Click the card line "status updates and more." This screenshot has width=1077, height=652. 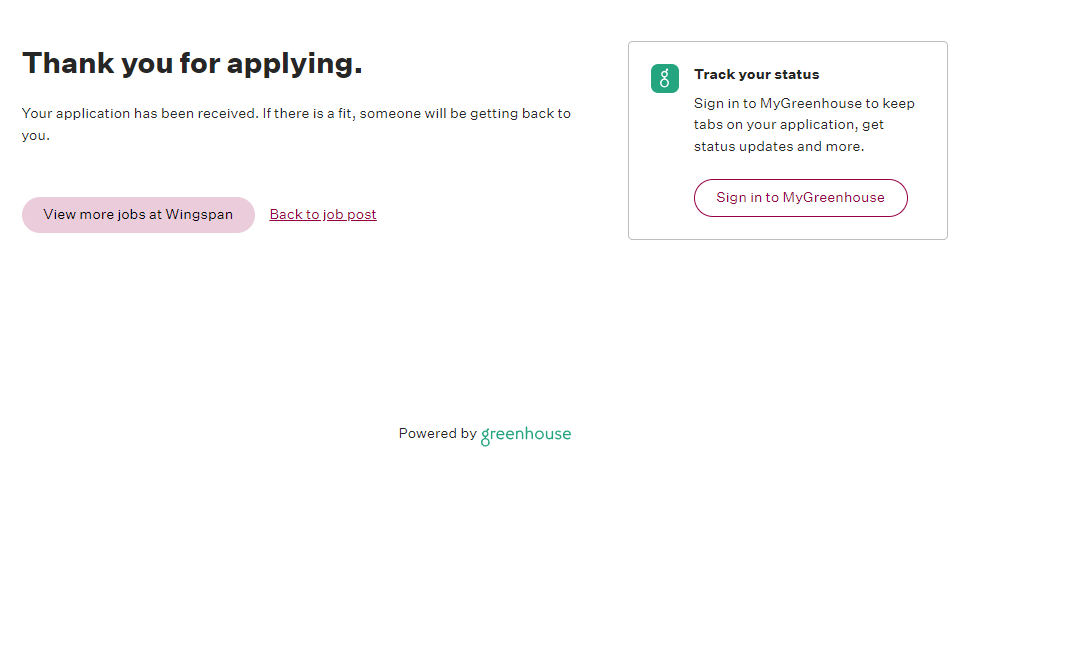coord(779,146)
